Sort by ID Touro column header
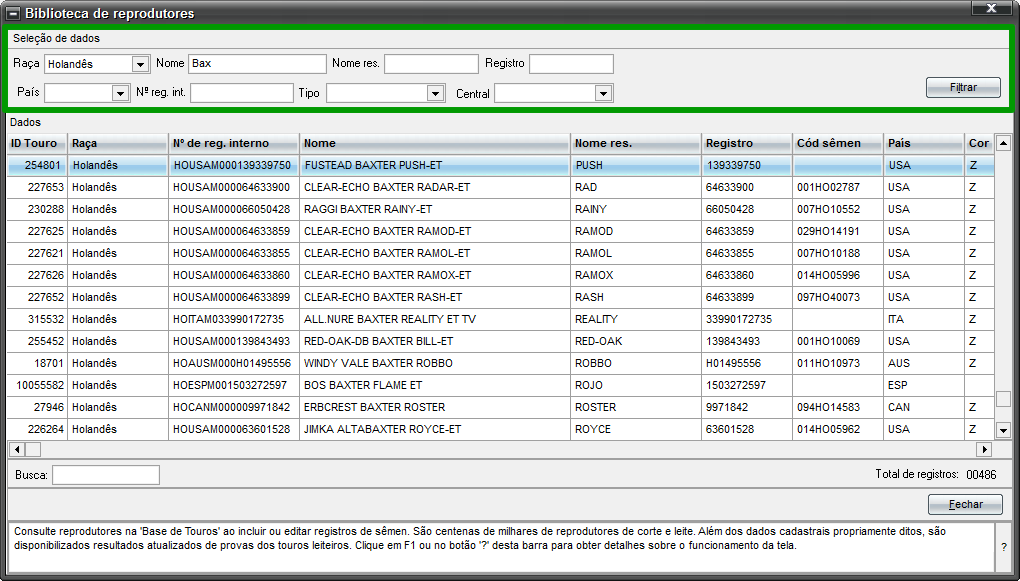Viewport: 1020px width, 581px height. 37,143
